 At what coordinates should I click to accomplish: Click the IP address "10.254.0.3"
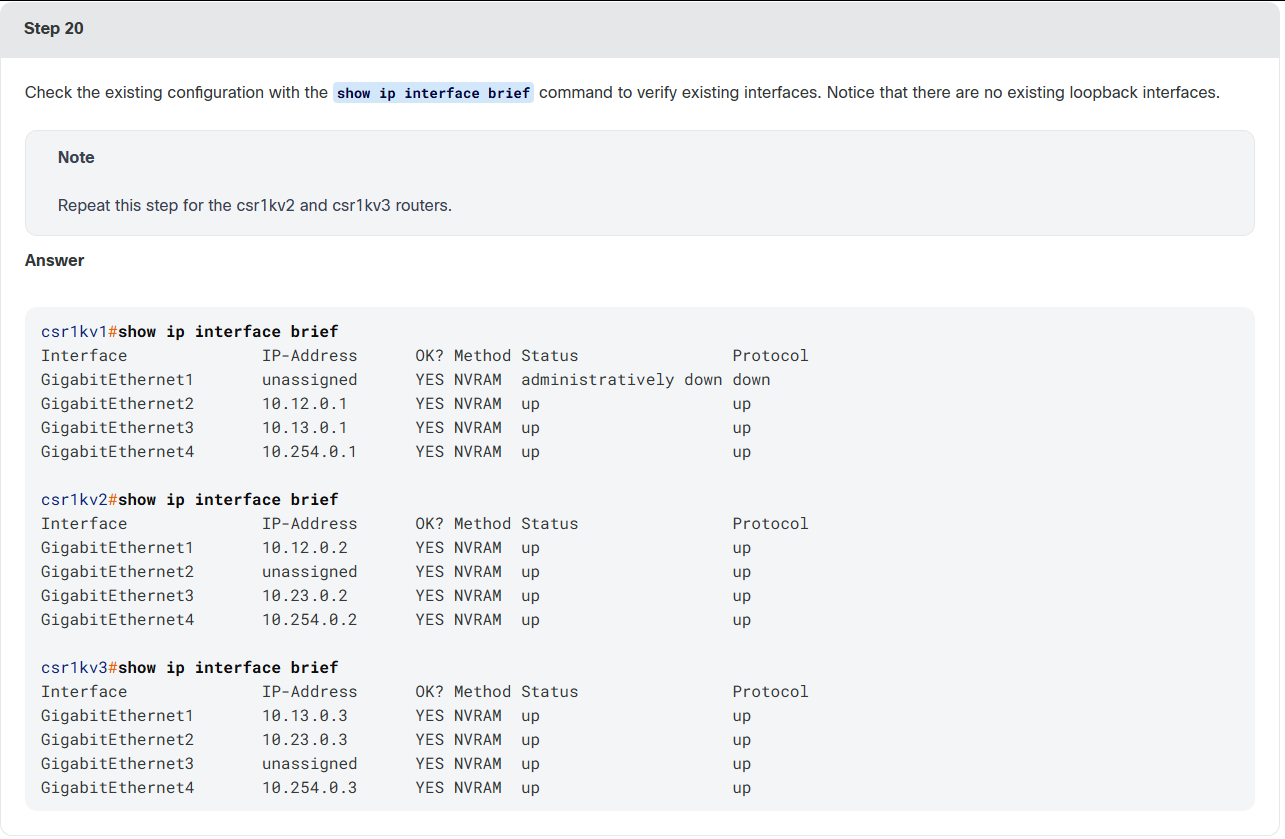310,788
